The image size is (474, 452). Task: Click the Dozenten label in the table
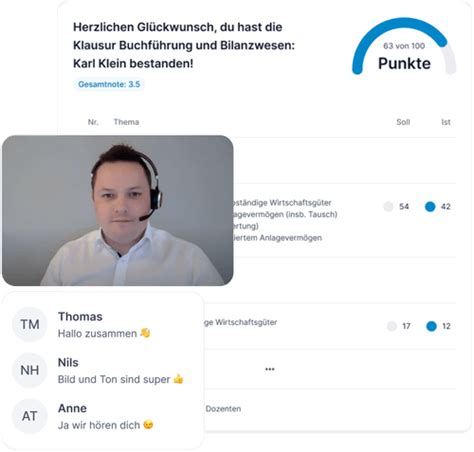[223, 409]
